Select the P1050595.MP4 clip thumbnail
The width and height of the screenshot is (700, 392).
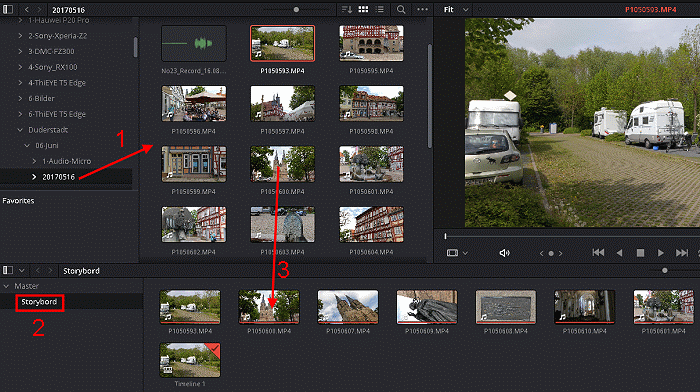click(371, 43)
